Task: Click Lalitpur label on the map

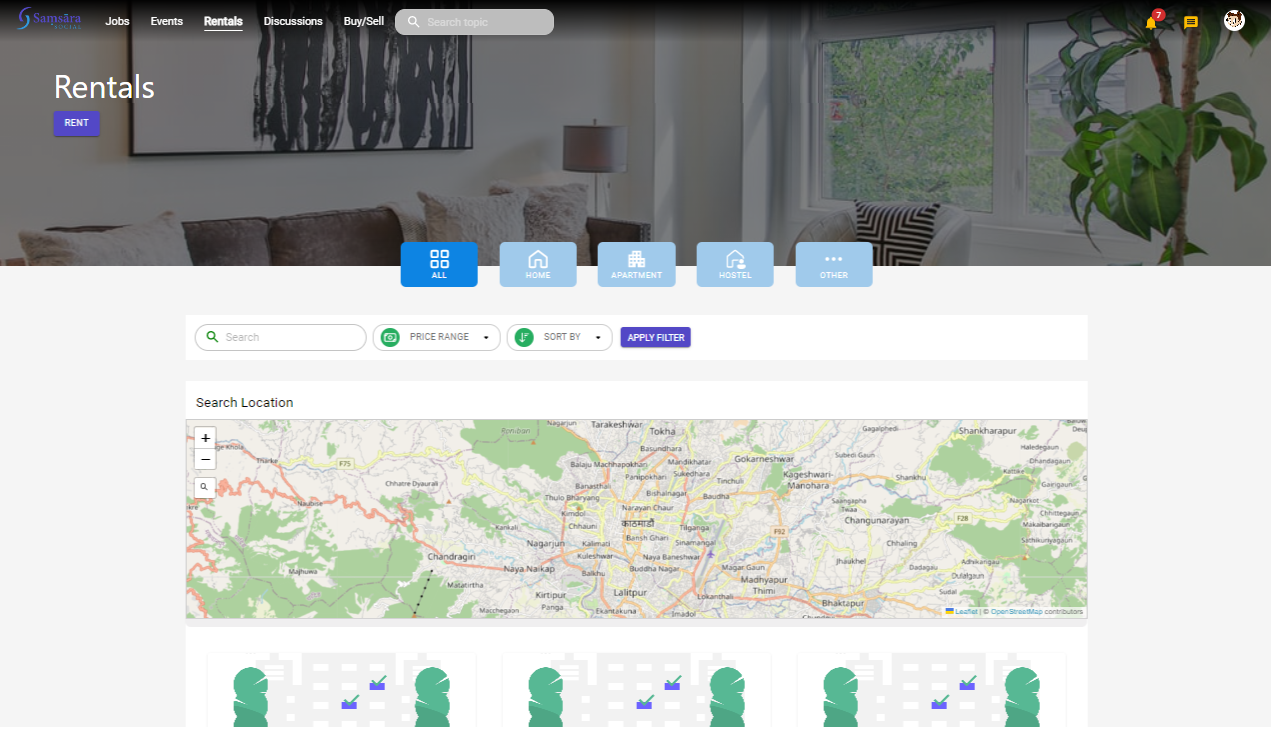Action: 629,593
